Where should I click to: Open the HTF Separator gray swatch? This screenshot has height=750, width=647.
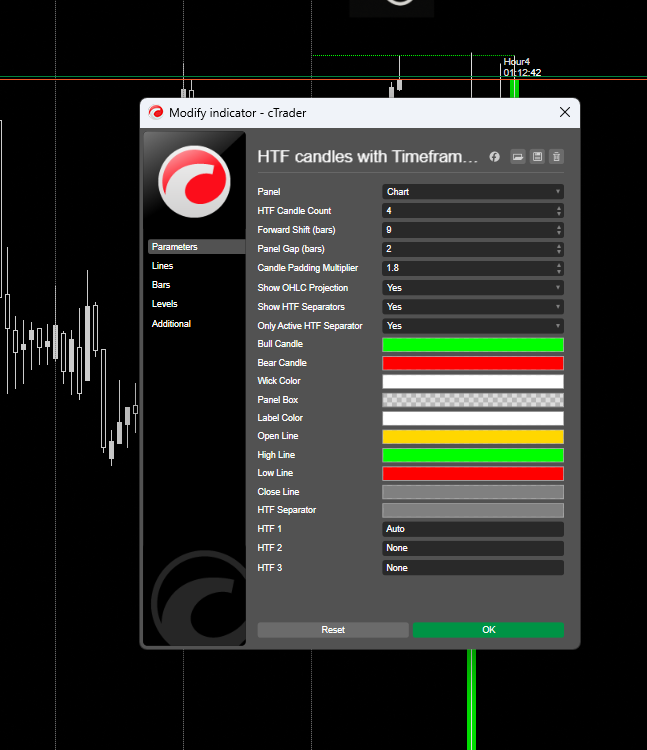point(473,510)
